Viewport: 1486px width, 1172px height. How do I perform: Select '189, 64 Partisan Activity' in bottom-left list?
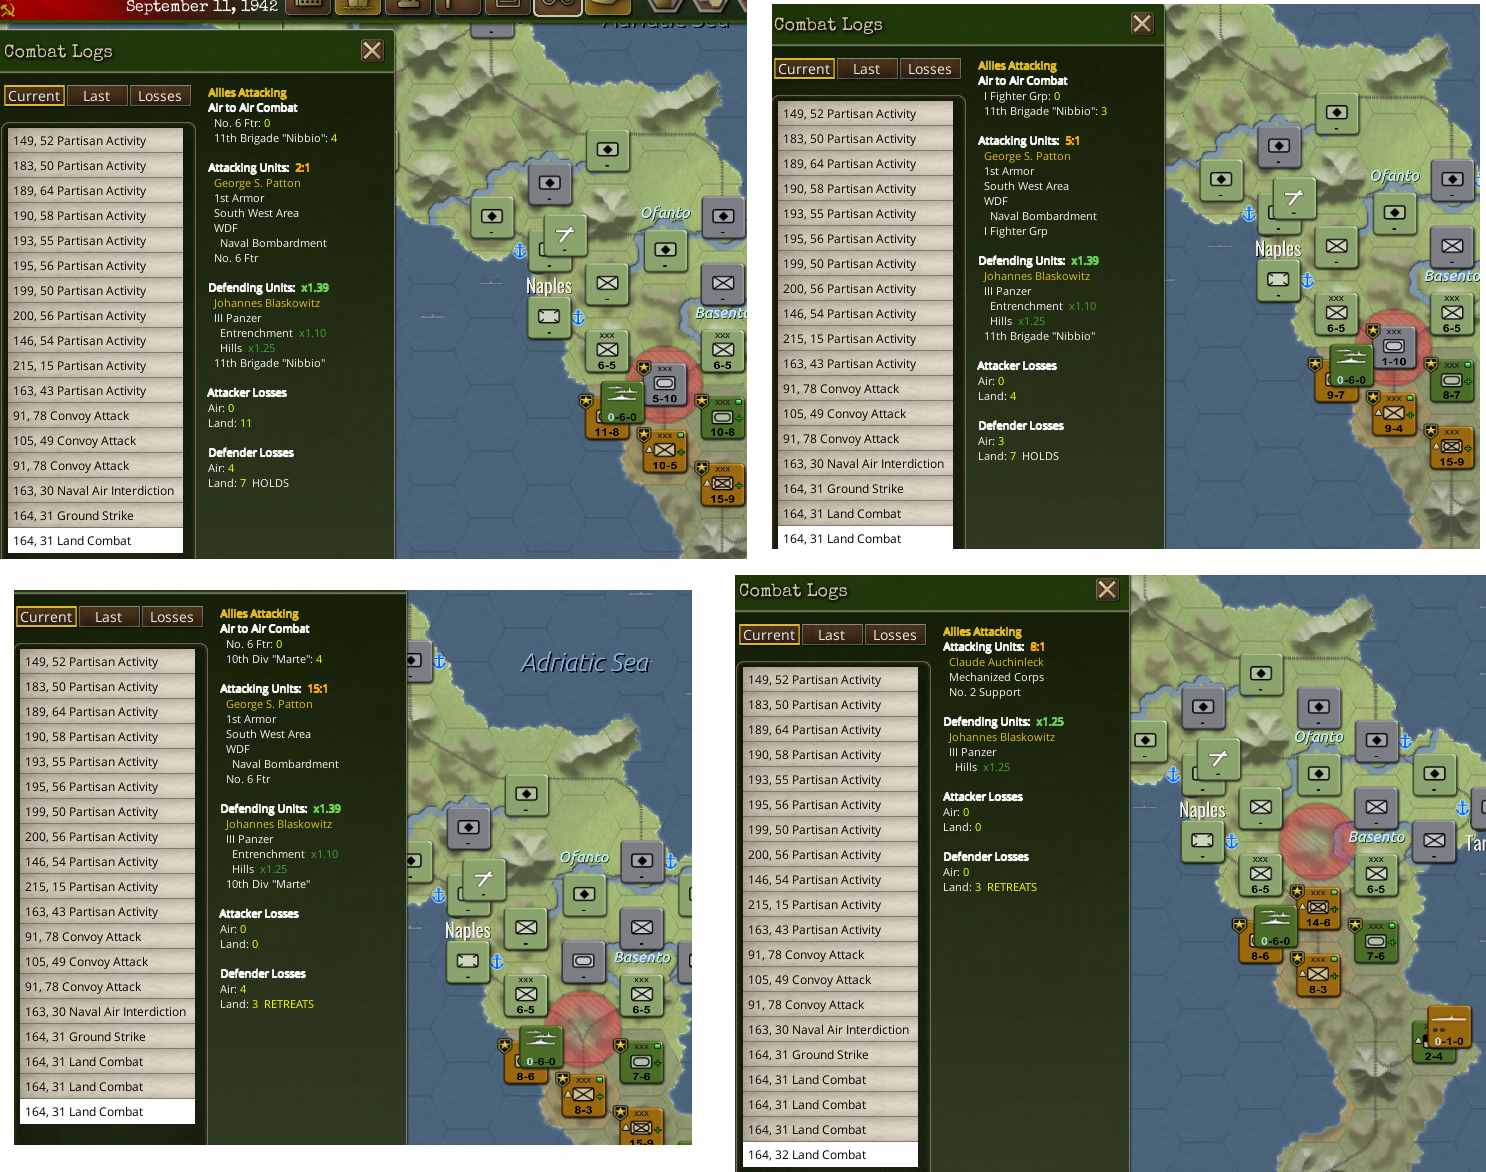pyautogui.click(x=107, y=712)
